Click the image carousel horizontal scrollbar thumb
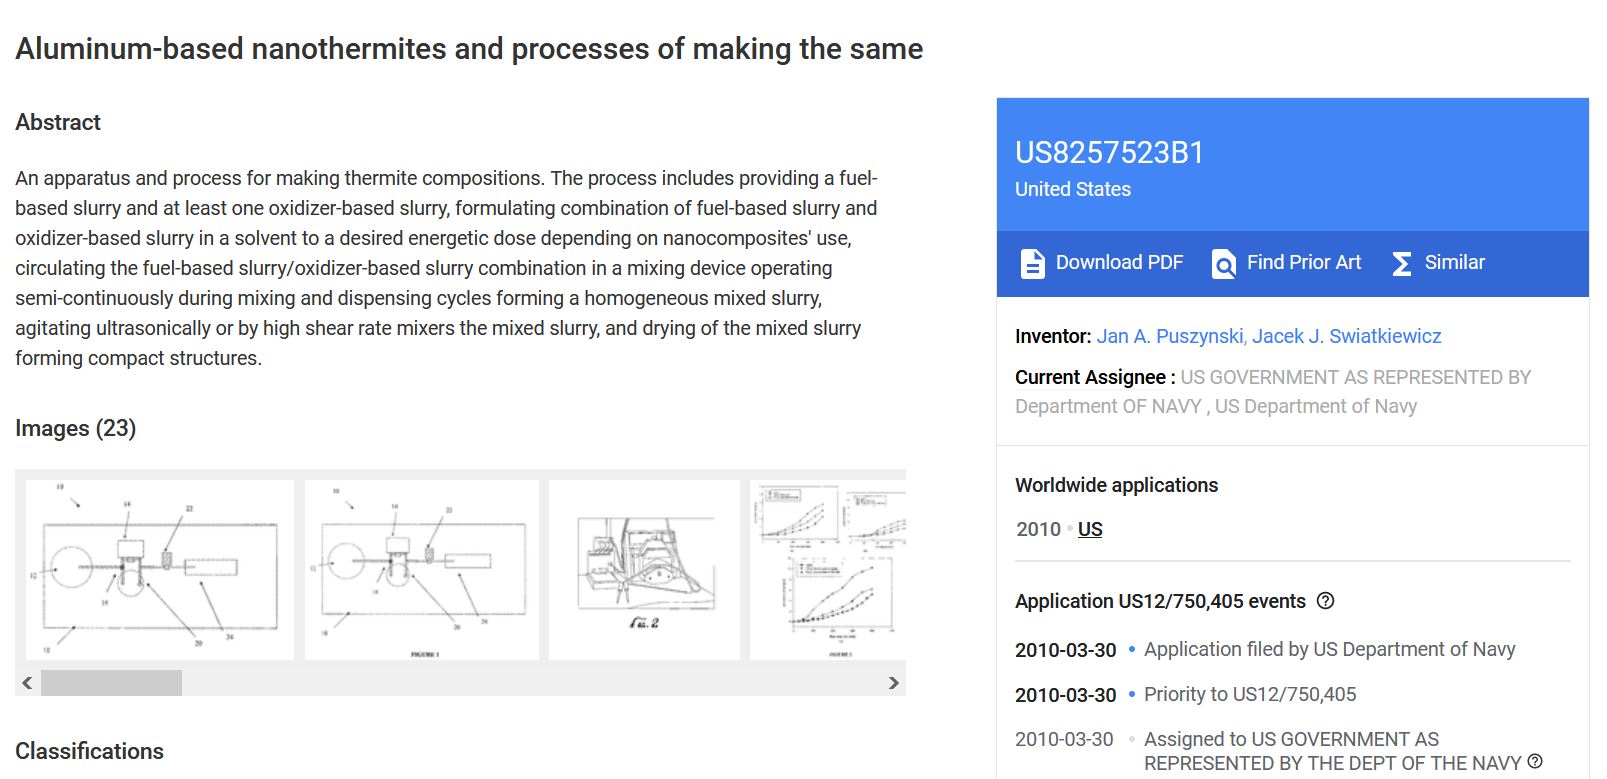Screen dimensions: 1607x779 [x=111, y=683]
